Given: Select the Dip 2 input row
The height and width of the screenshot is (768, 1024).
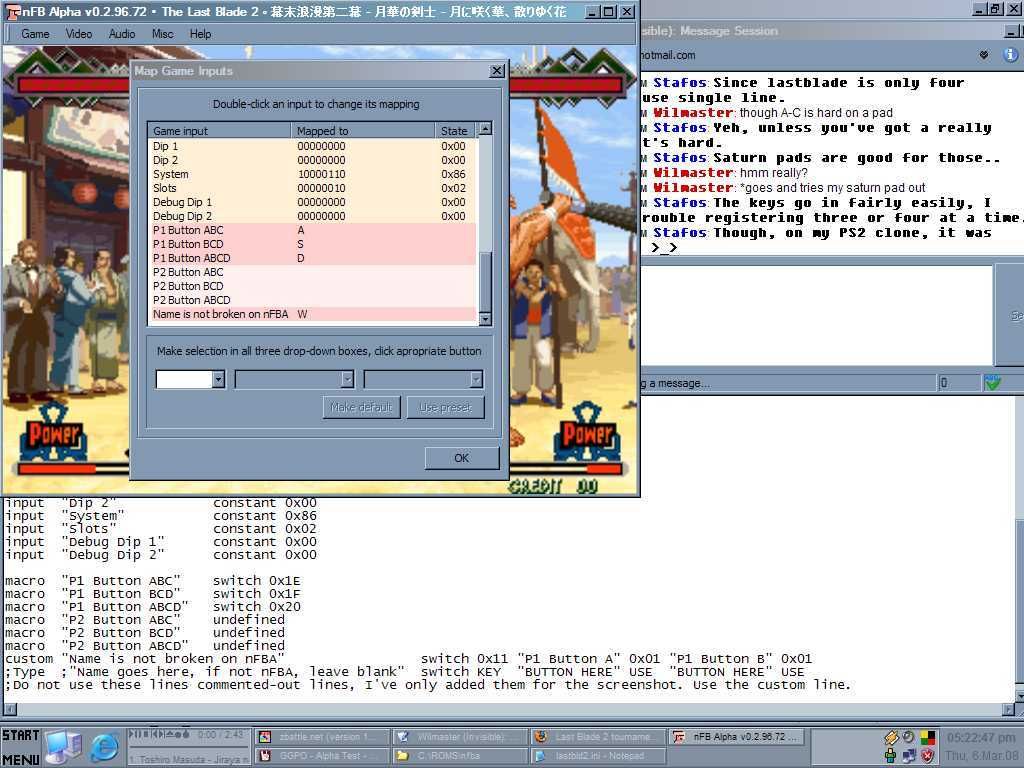Looking at the screenshot, I should tap(313, 160).
